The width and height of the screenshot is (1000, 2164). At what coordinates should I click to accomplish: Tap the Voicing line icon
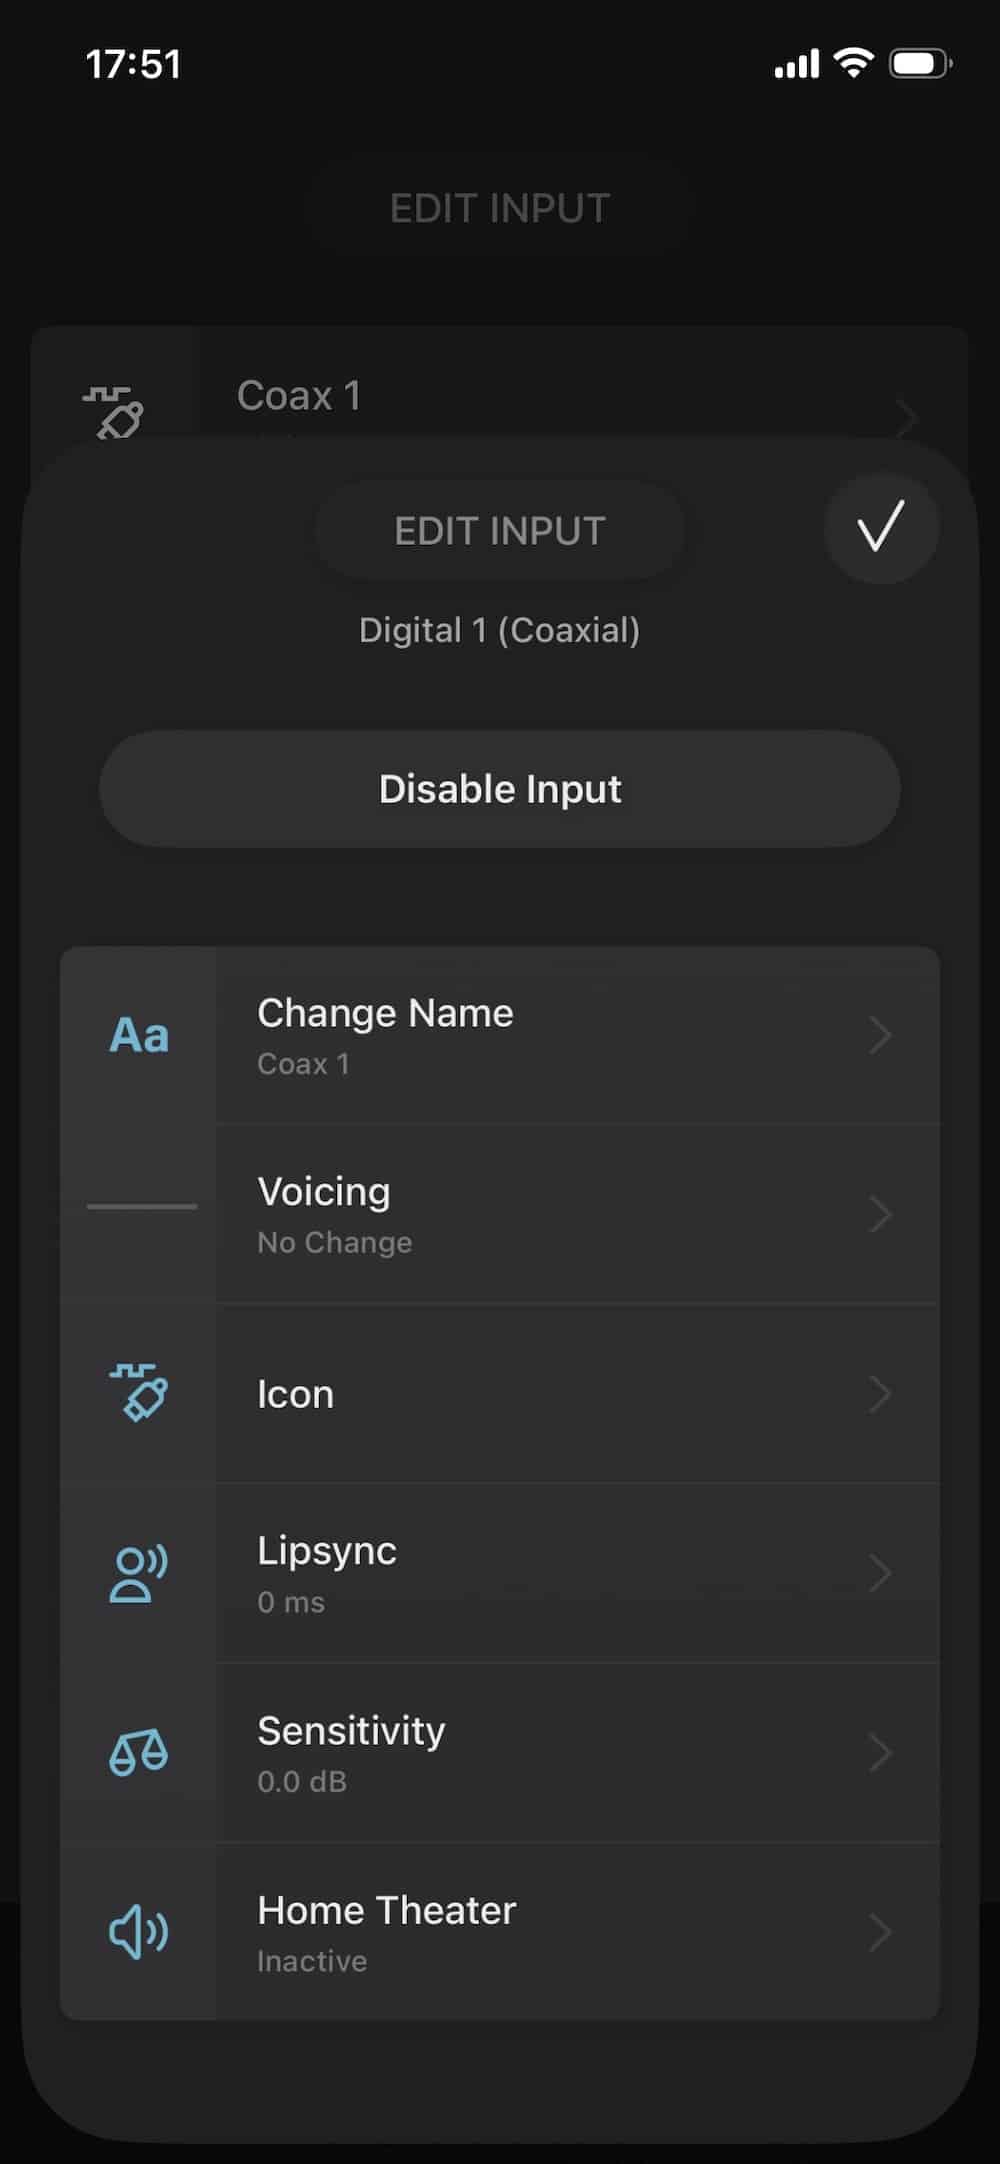[141, 1207]
